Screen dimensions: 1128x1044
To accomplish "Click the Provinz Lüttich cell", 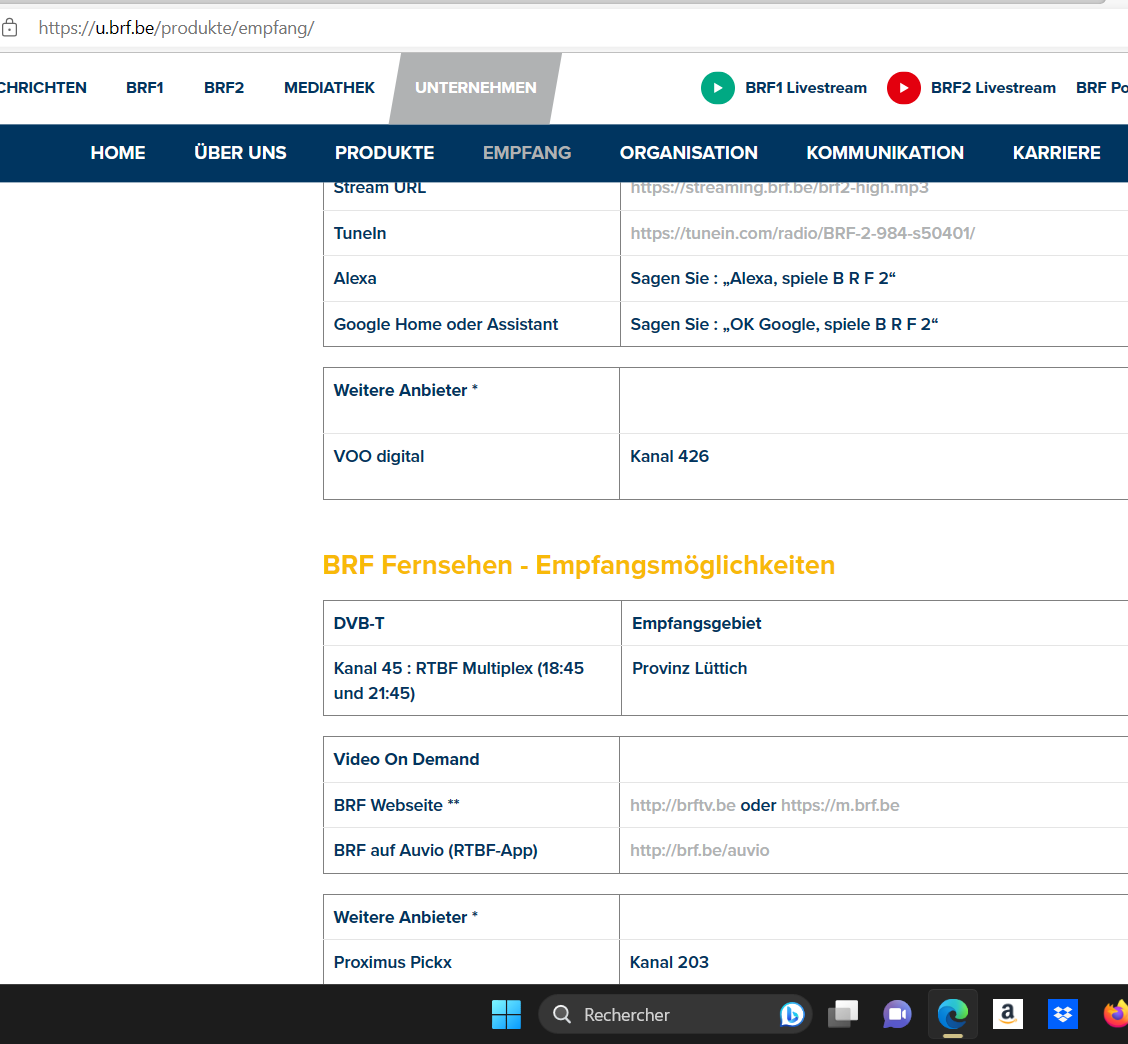I will click(874, 681).
